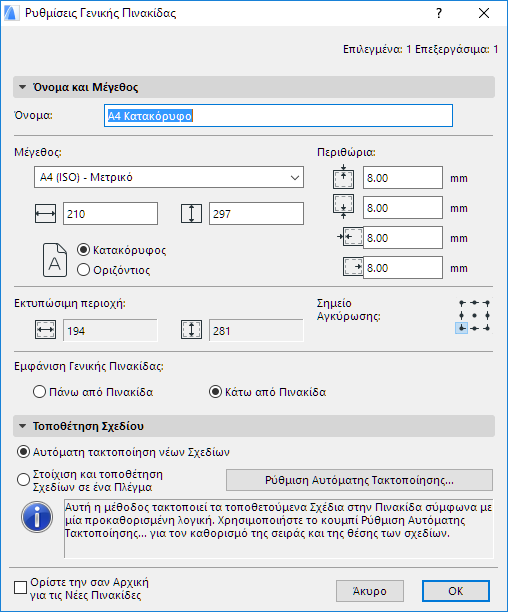Click the blue information icon
This screenshot has width=508, height=612.
37,517
